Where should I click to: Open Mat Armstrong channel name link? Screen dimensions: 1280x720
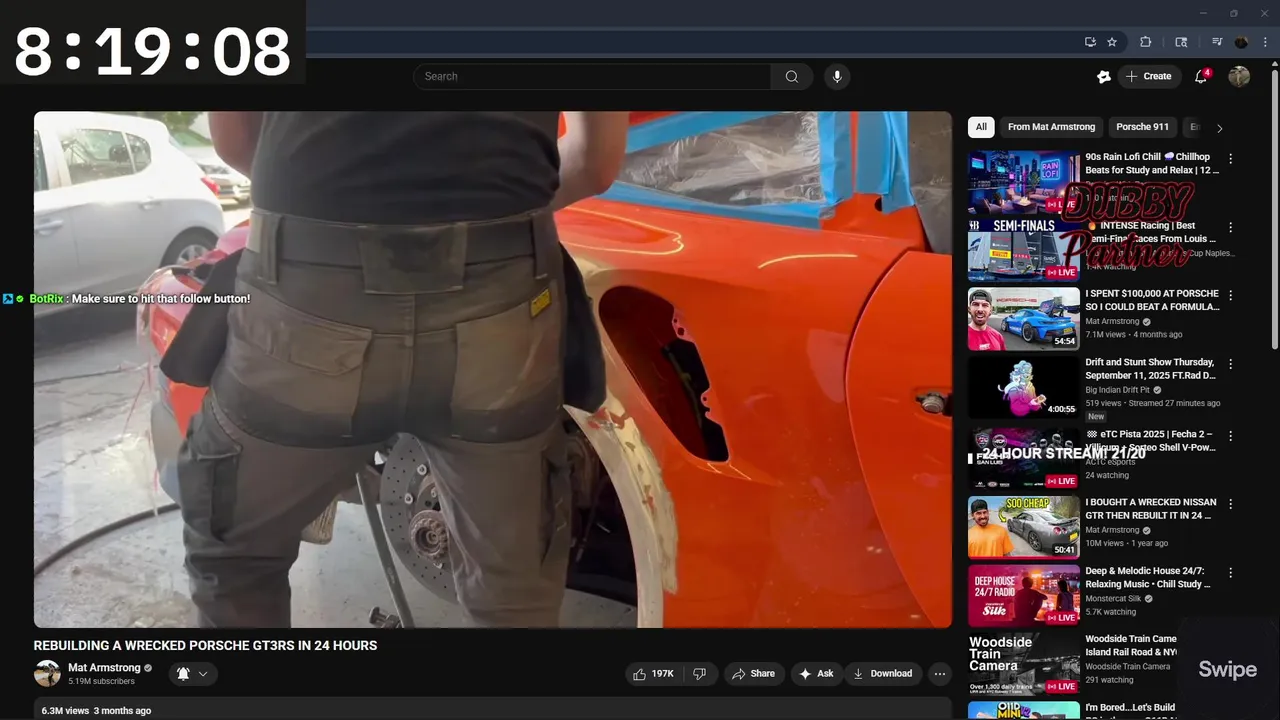coord(104,667)
